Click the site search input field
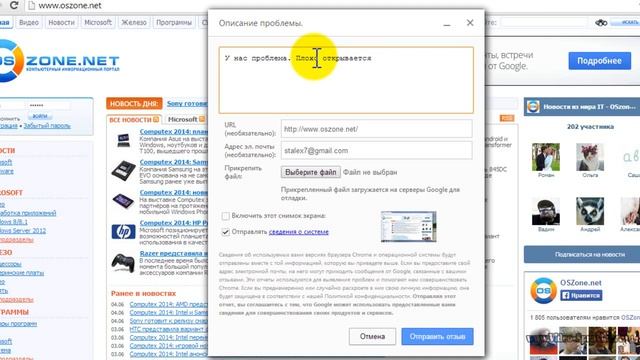 [x=544, y=22]
